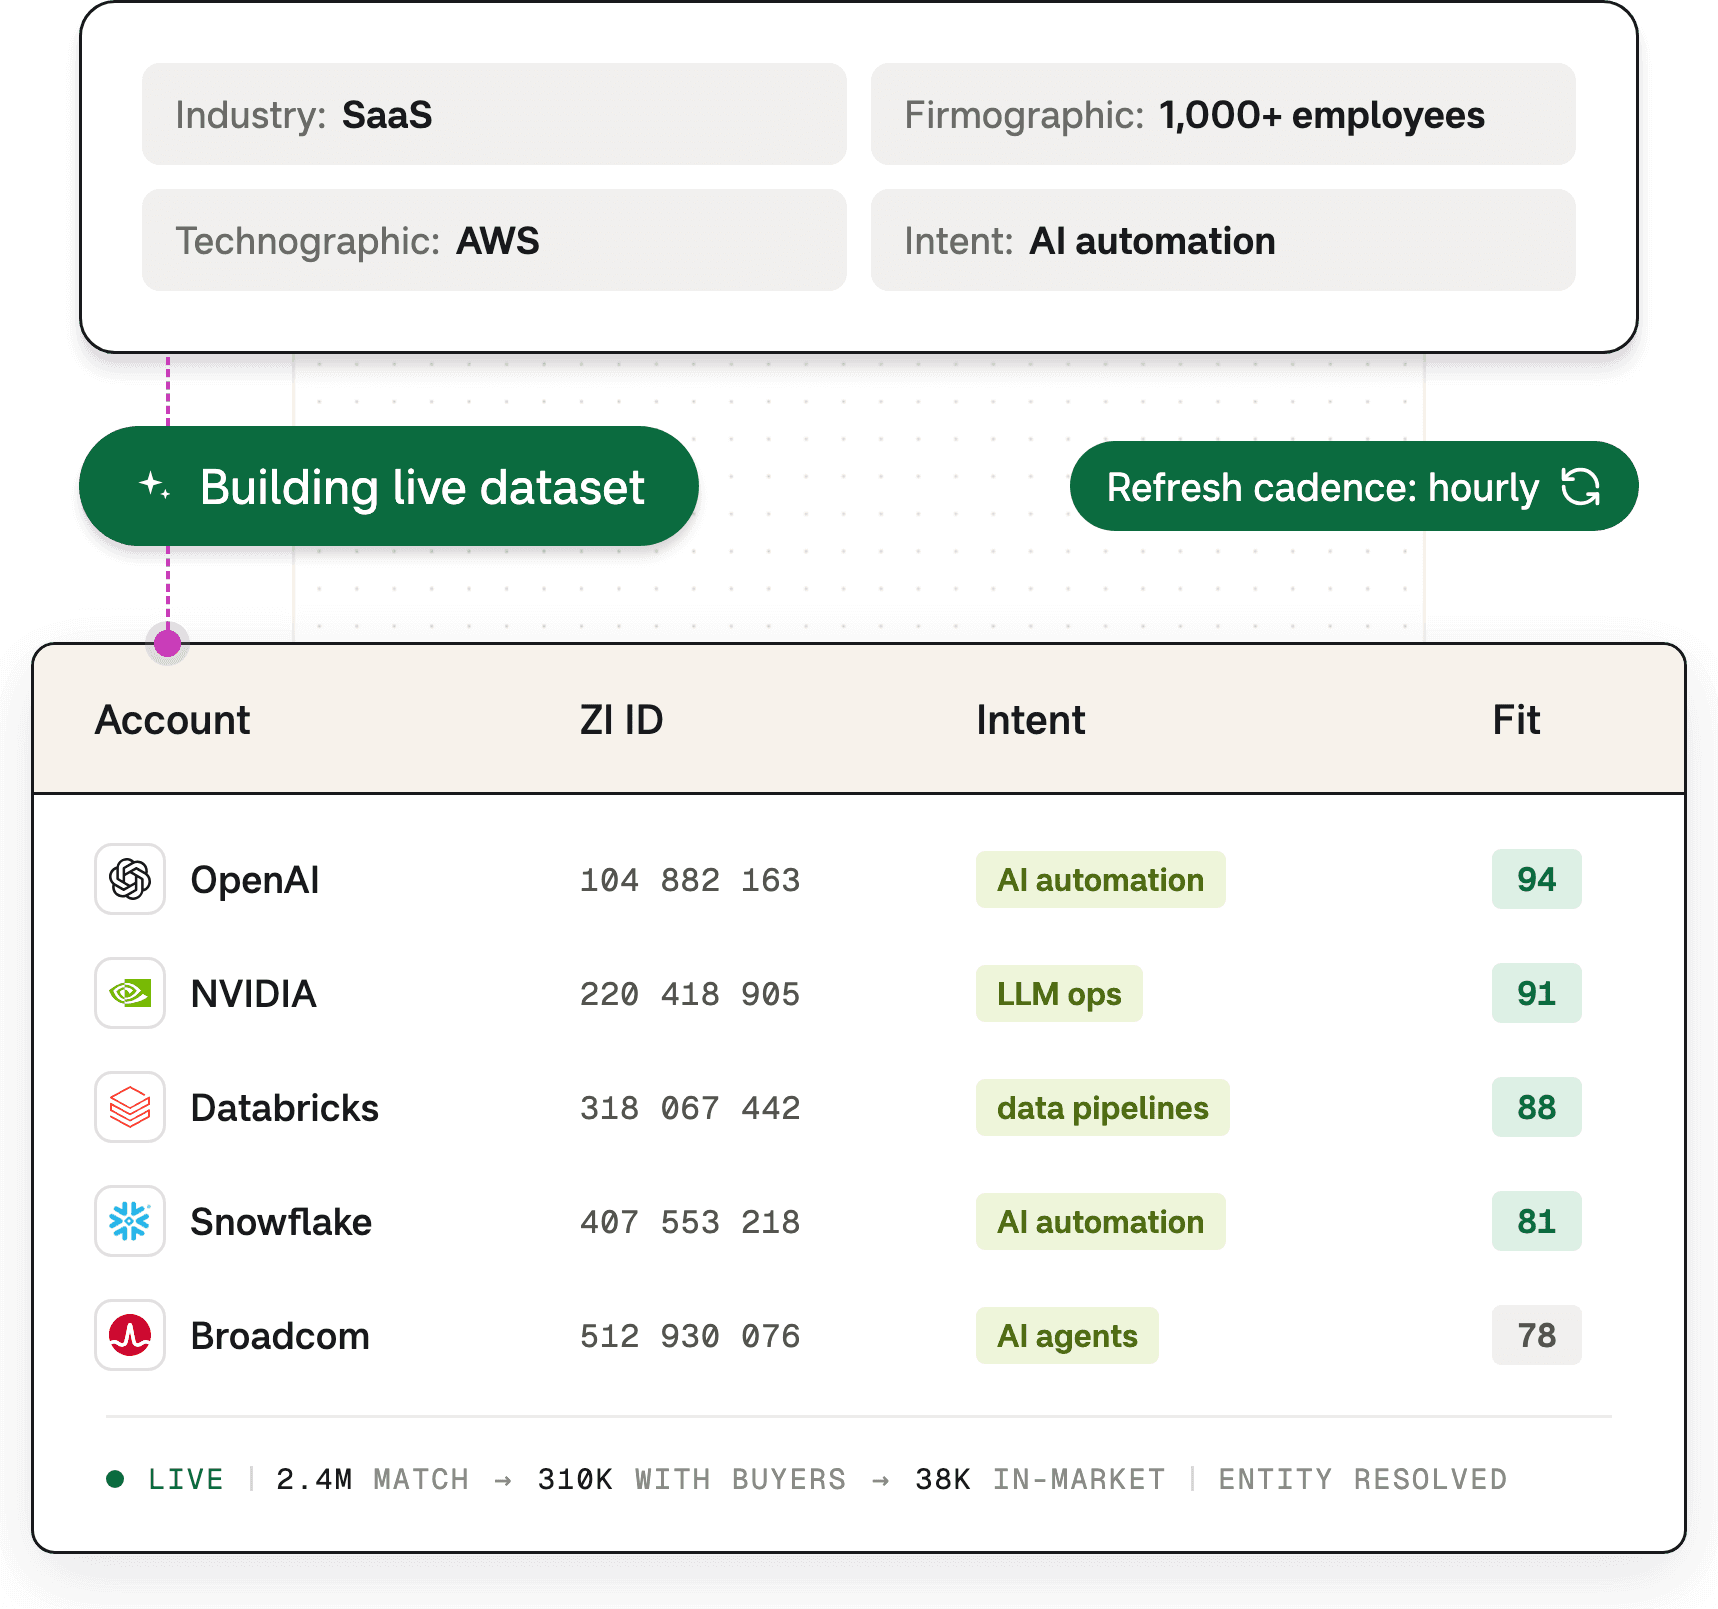The height and width of the screenshot is (1609, 1718).
Task: Click OpenAI's AI automation intent tag
Action: coord(1100,879)
